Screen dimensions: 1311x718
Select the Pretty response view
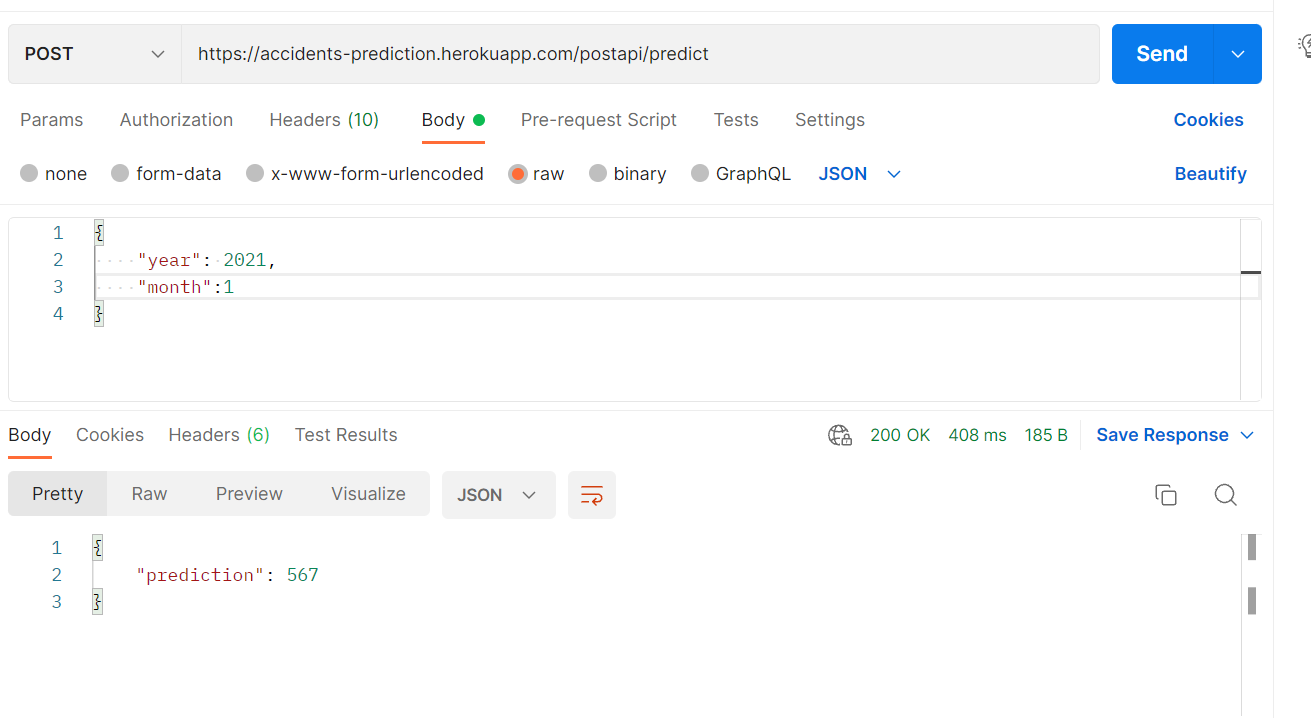(x=58, y=494)
